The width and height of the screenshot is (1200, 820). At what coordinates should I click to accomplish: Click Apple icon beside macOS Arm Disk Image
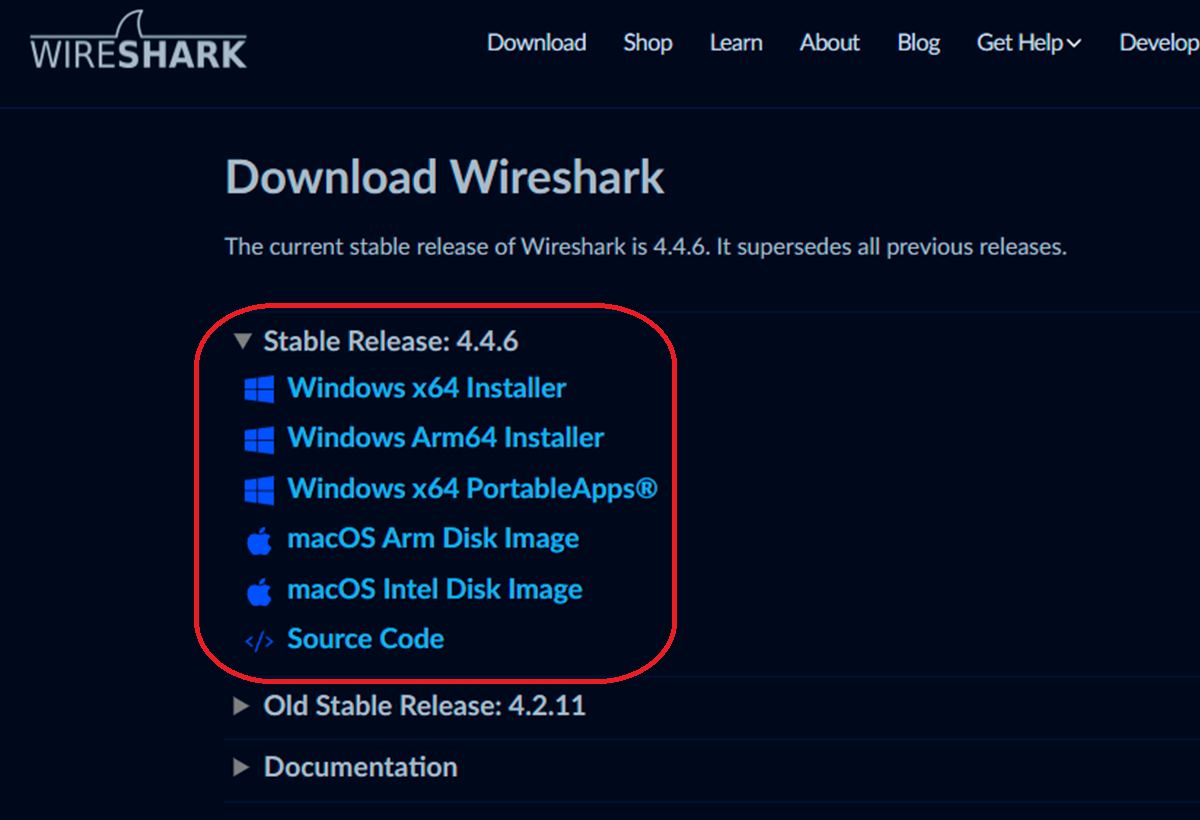259,541
